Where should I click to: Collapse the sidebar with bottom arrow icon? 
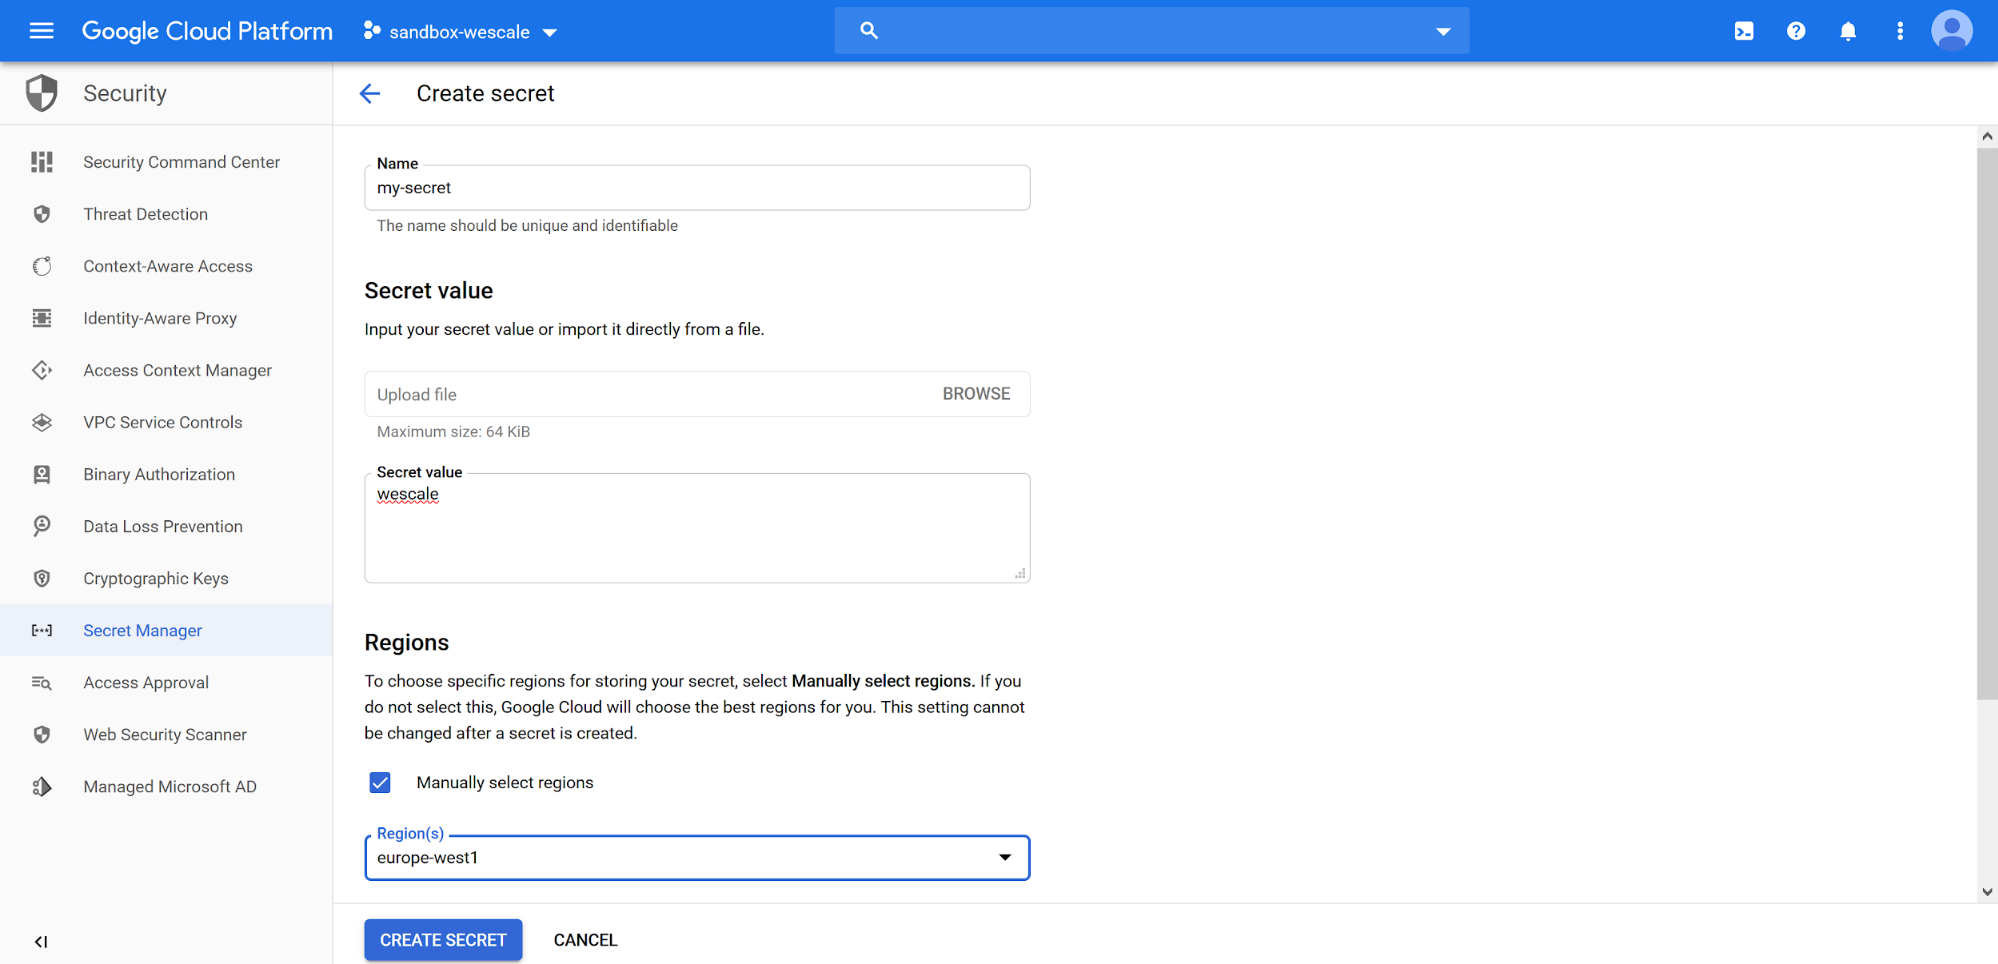point(41,941)
